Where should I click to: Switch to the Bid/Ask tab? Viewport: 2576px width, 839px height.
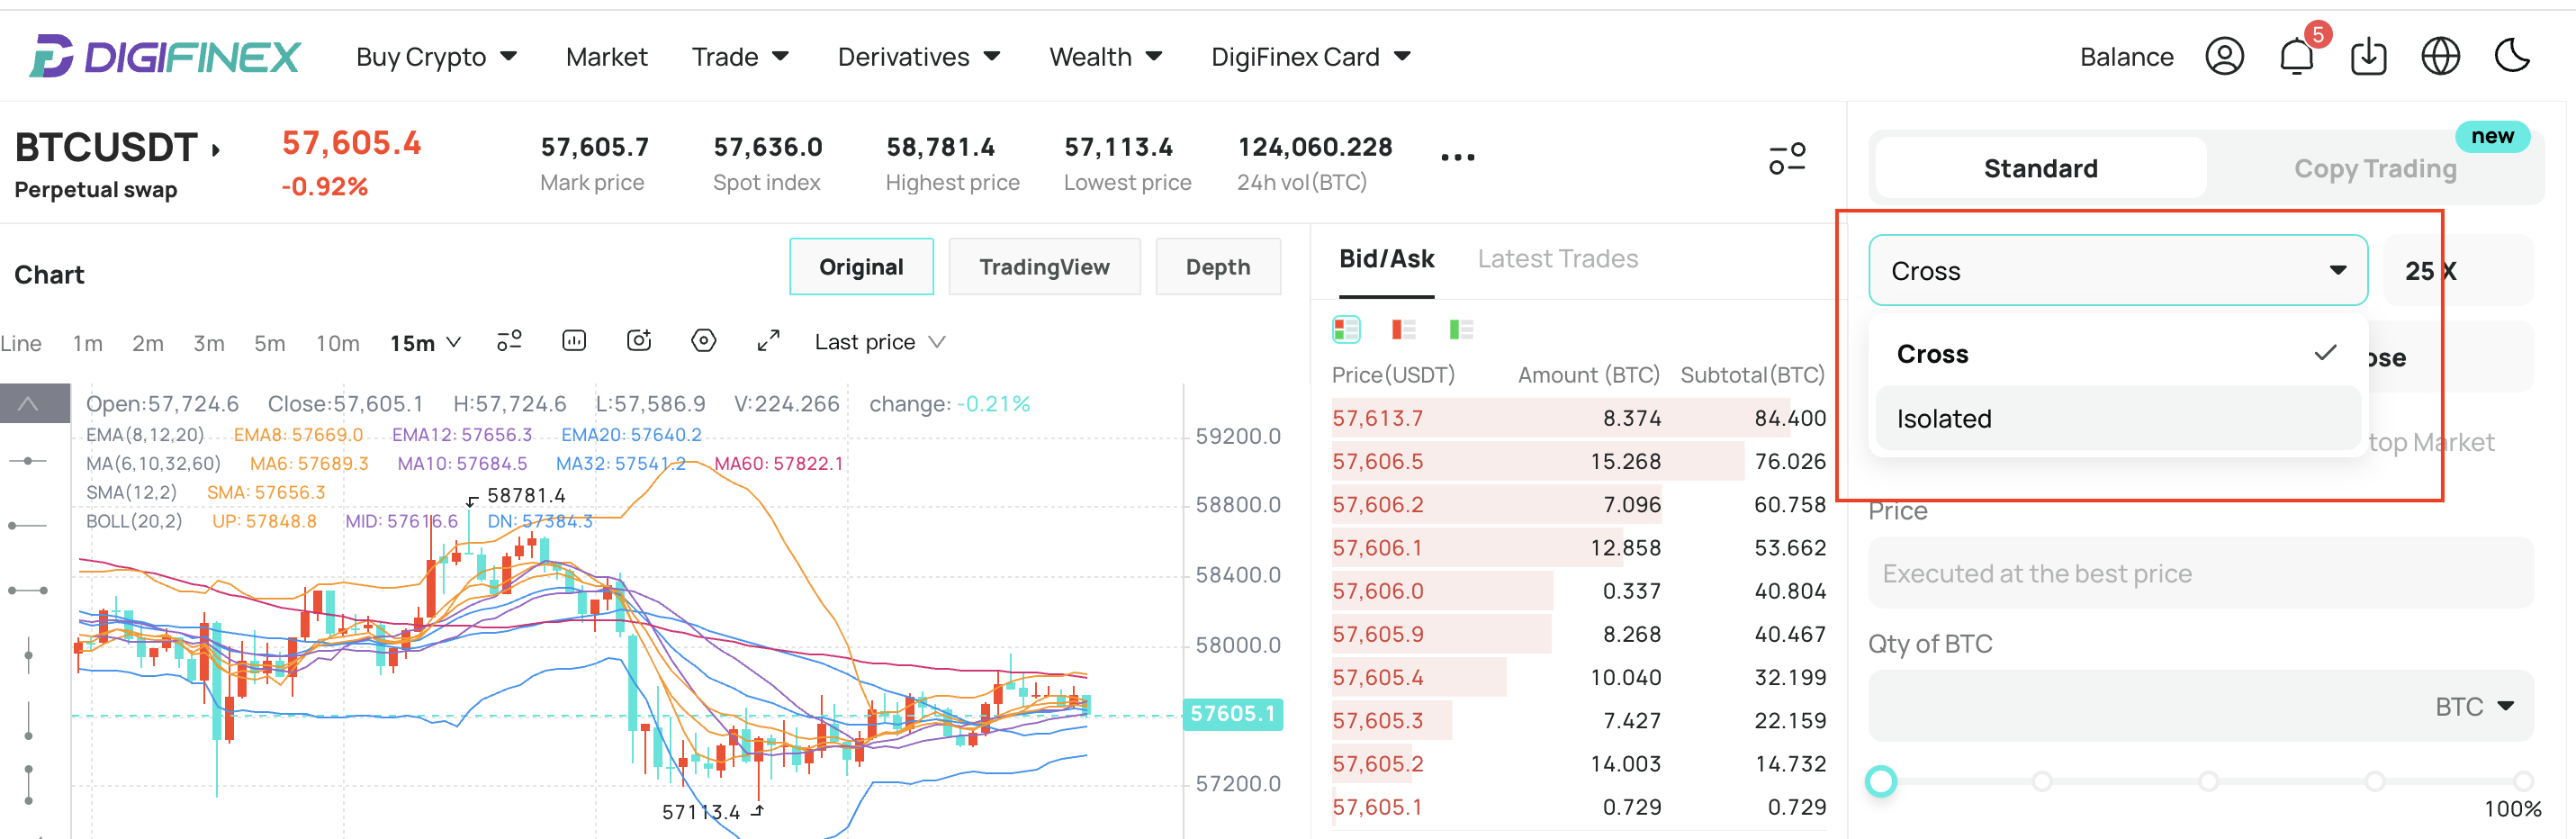(1386, 259)
